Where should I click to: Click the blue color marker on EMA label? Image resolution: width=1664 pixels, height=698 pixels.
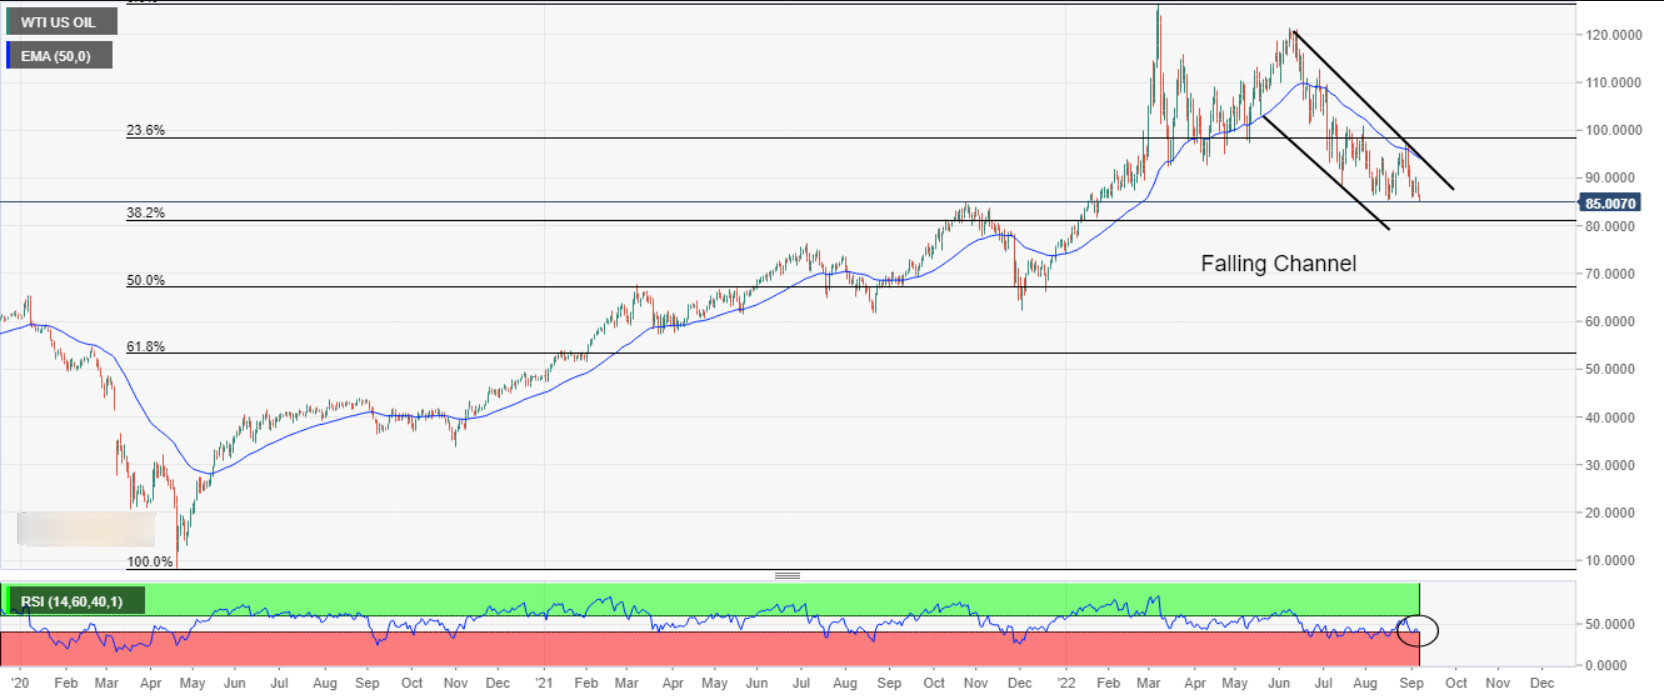click(9, 56)
